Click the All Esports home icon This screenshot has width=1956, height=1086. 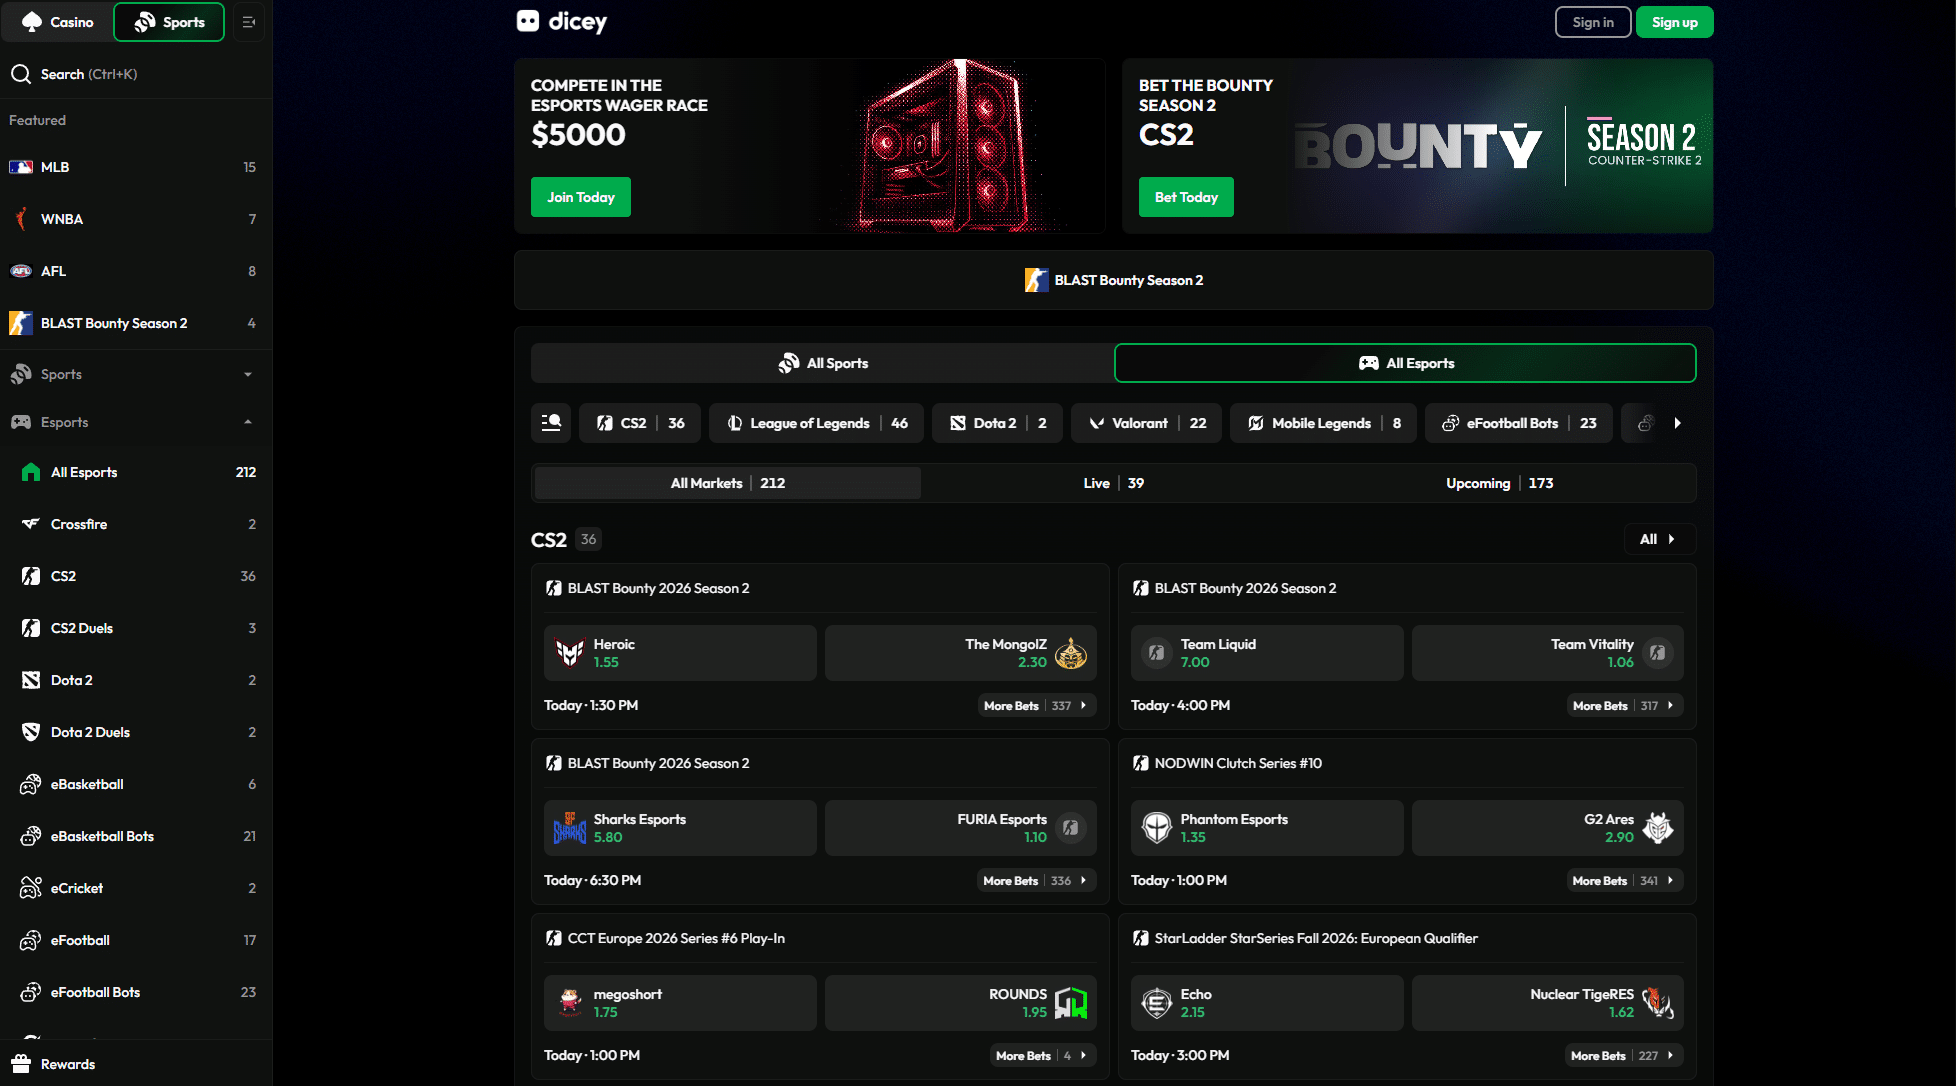pos(31,472)
